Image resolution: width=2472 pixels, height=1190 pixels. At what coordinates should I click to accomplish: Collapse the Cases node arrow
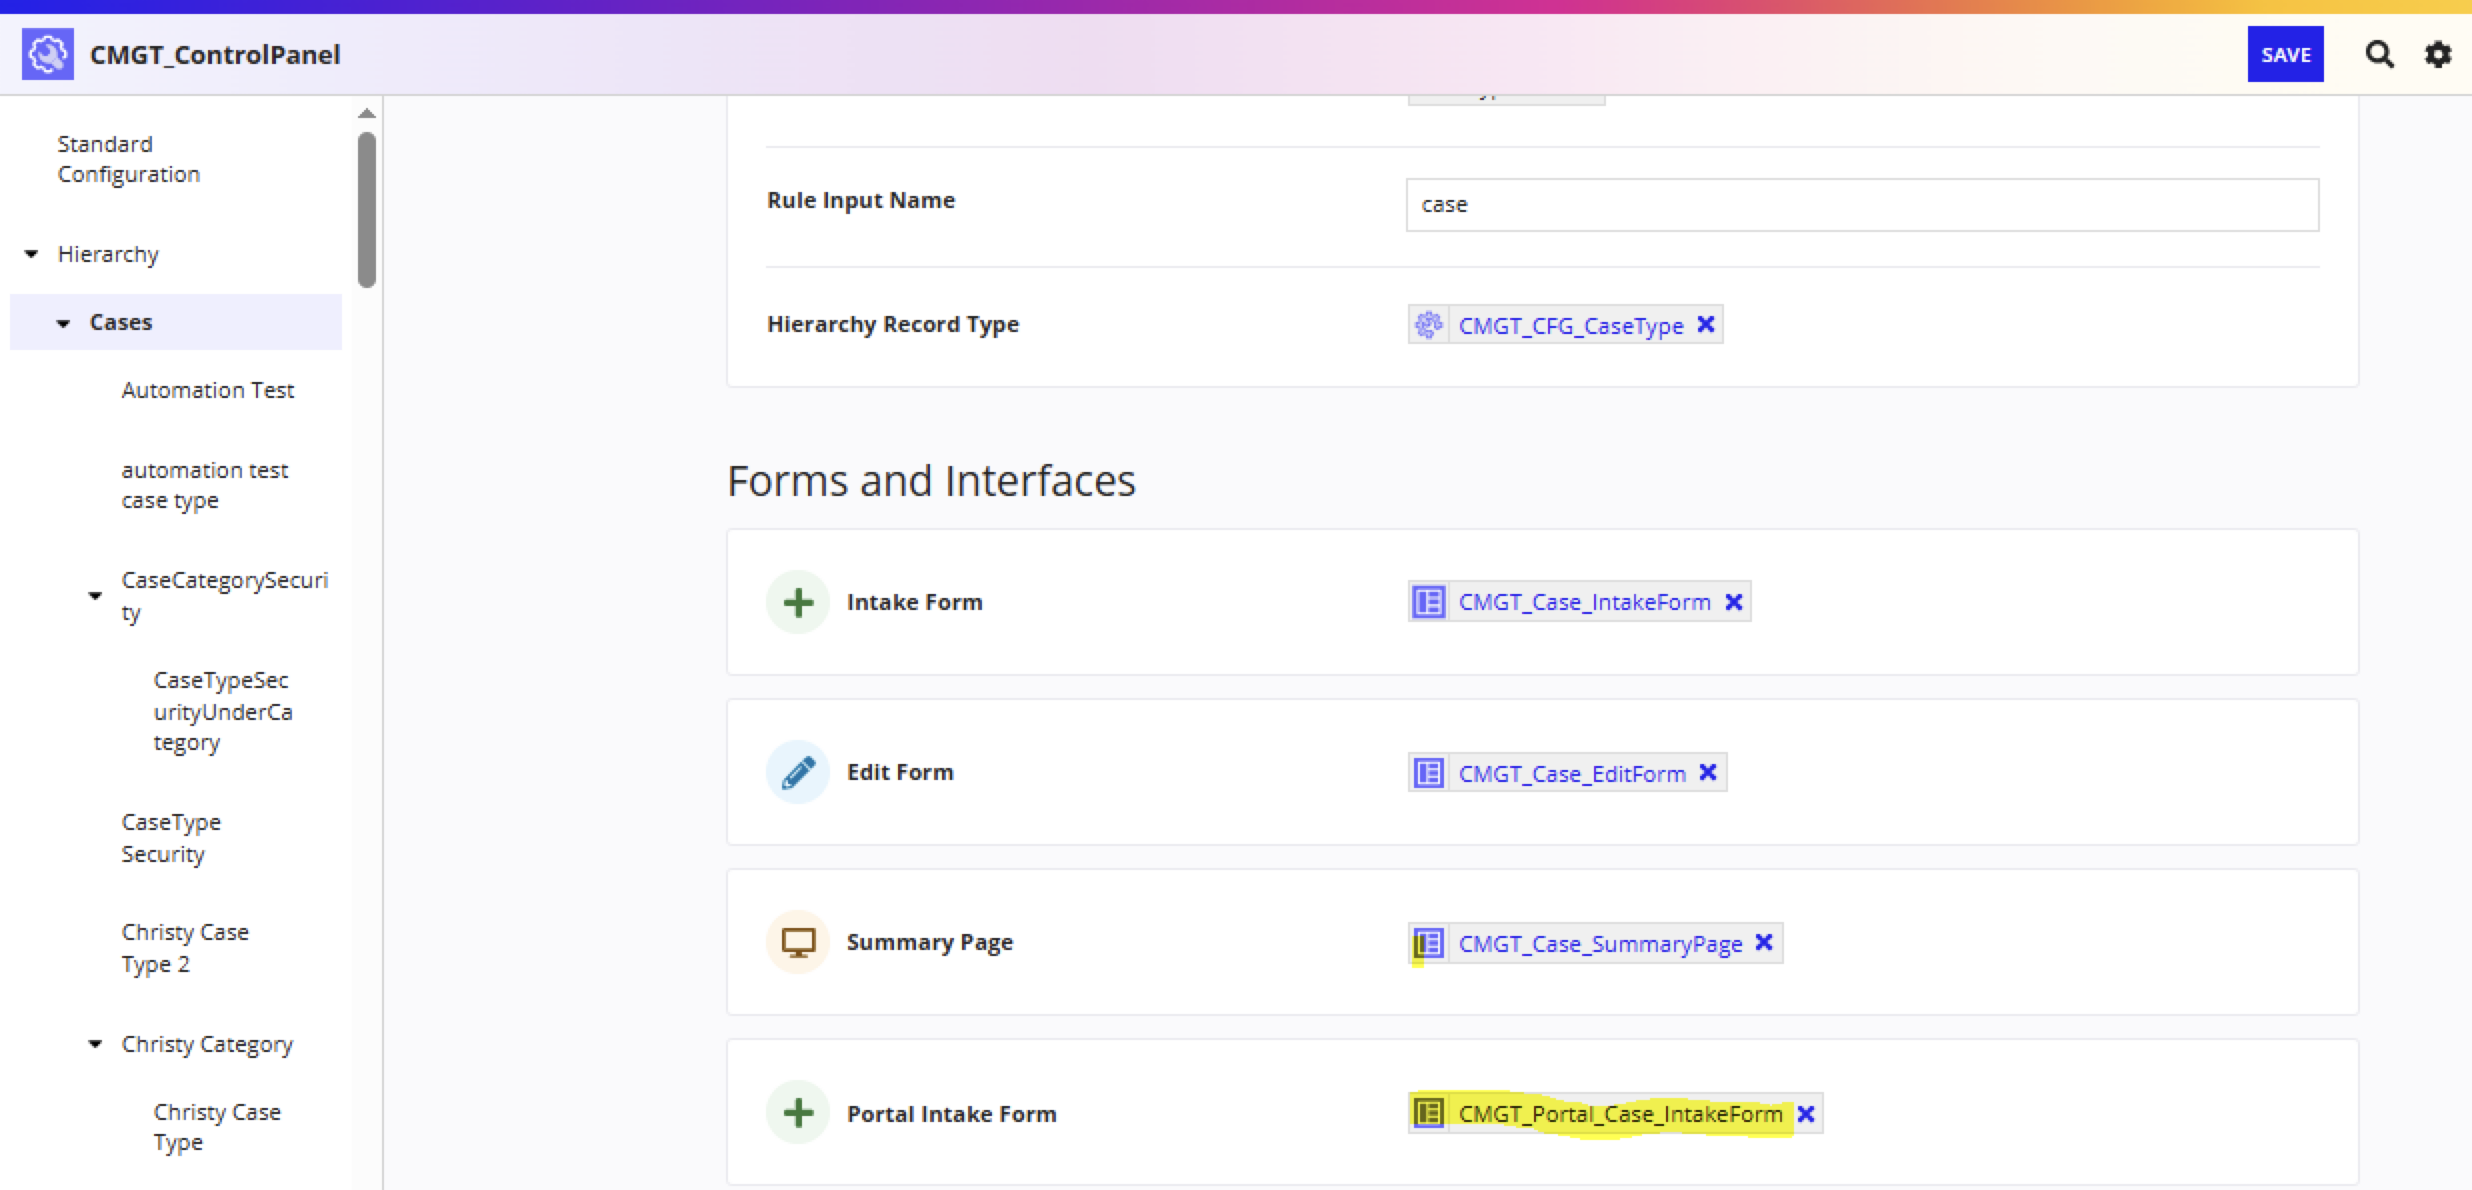[63, 323]
